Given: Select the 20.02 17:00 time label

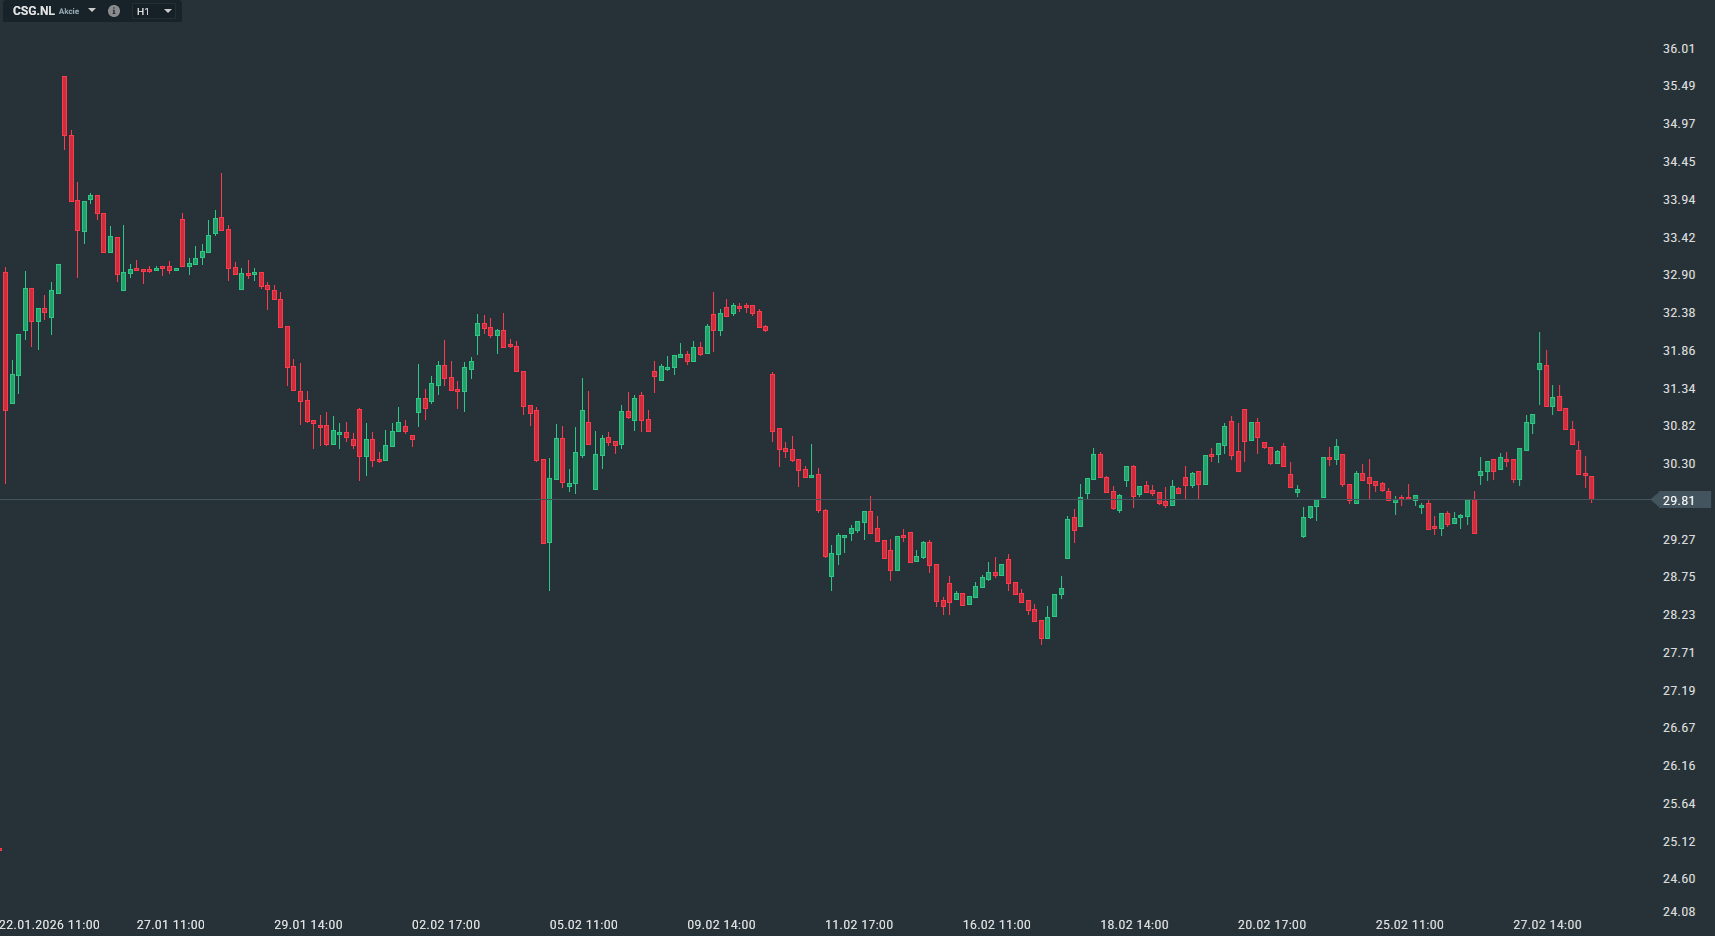Looking at the screenshot, I should click(x=1272, y=925).
